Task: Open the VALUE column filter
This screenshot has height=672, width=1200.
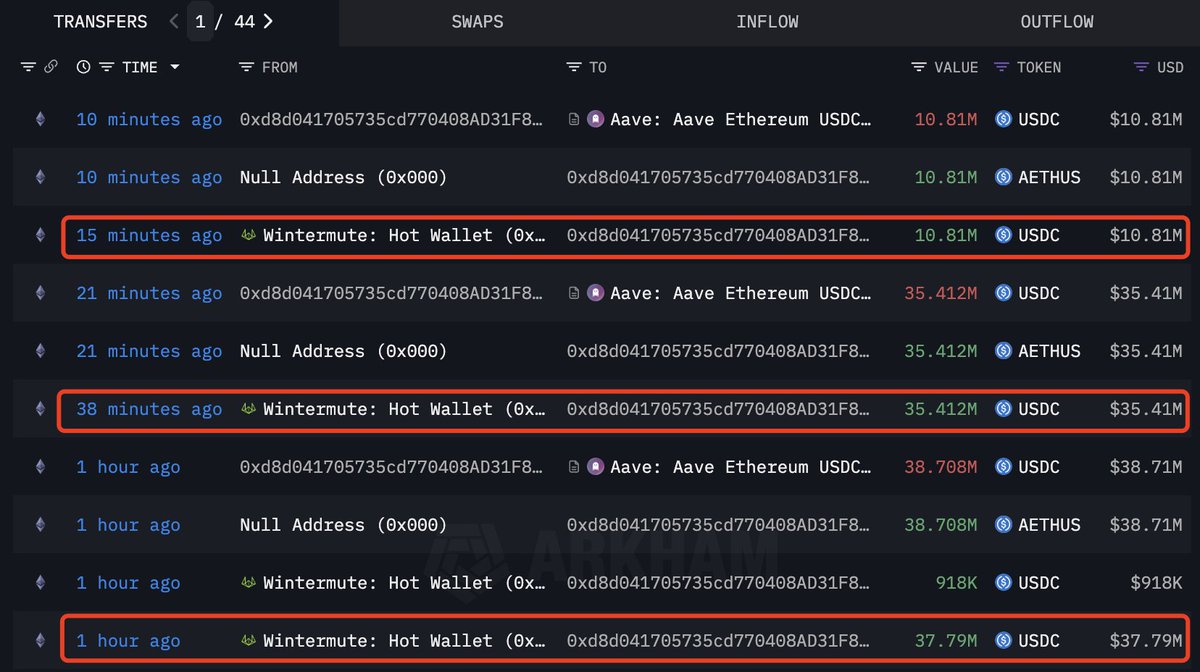Action: click(x=919, y=67)
